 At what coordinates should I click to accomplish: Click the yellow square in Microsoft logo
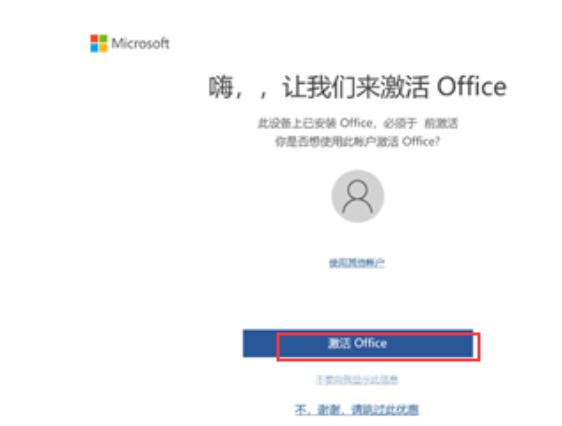(x=103, y=48)
